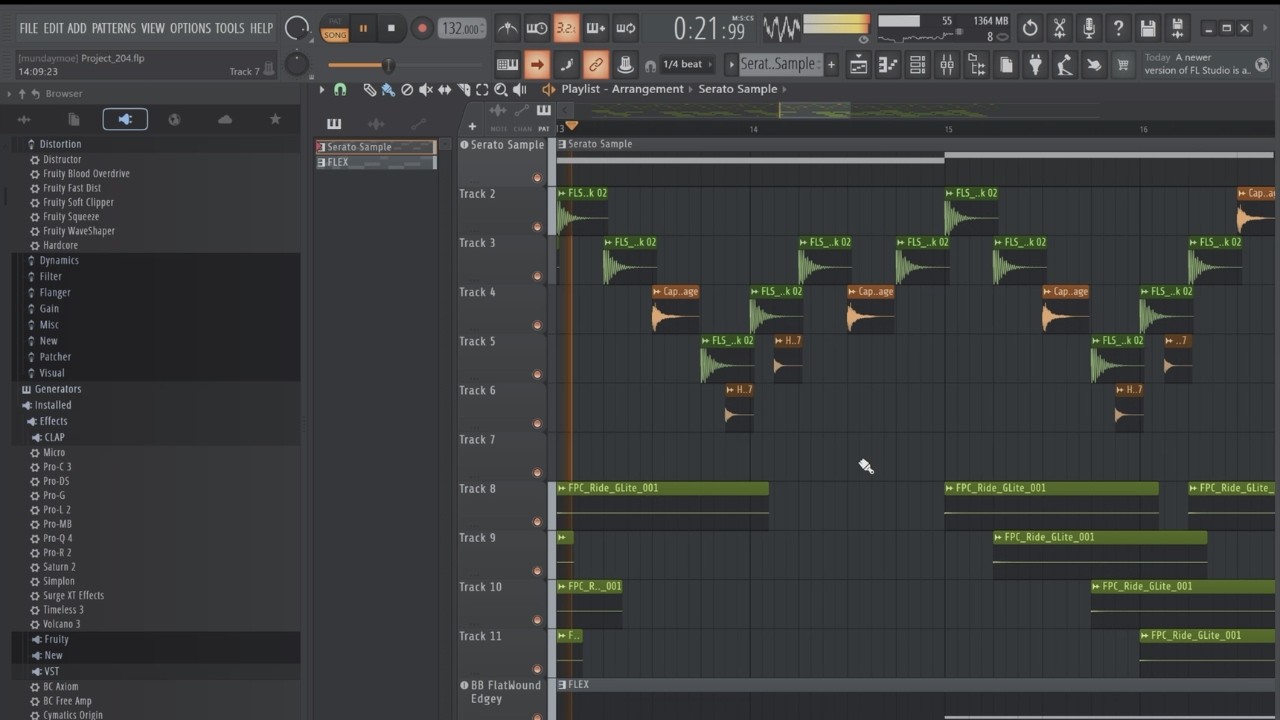Pause playback with the pause button
The image size is (1280, 720).
point(363,29)
